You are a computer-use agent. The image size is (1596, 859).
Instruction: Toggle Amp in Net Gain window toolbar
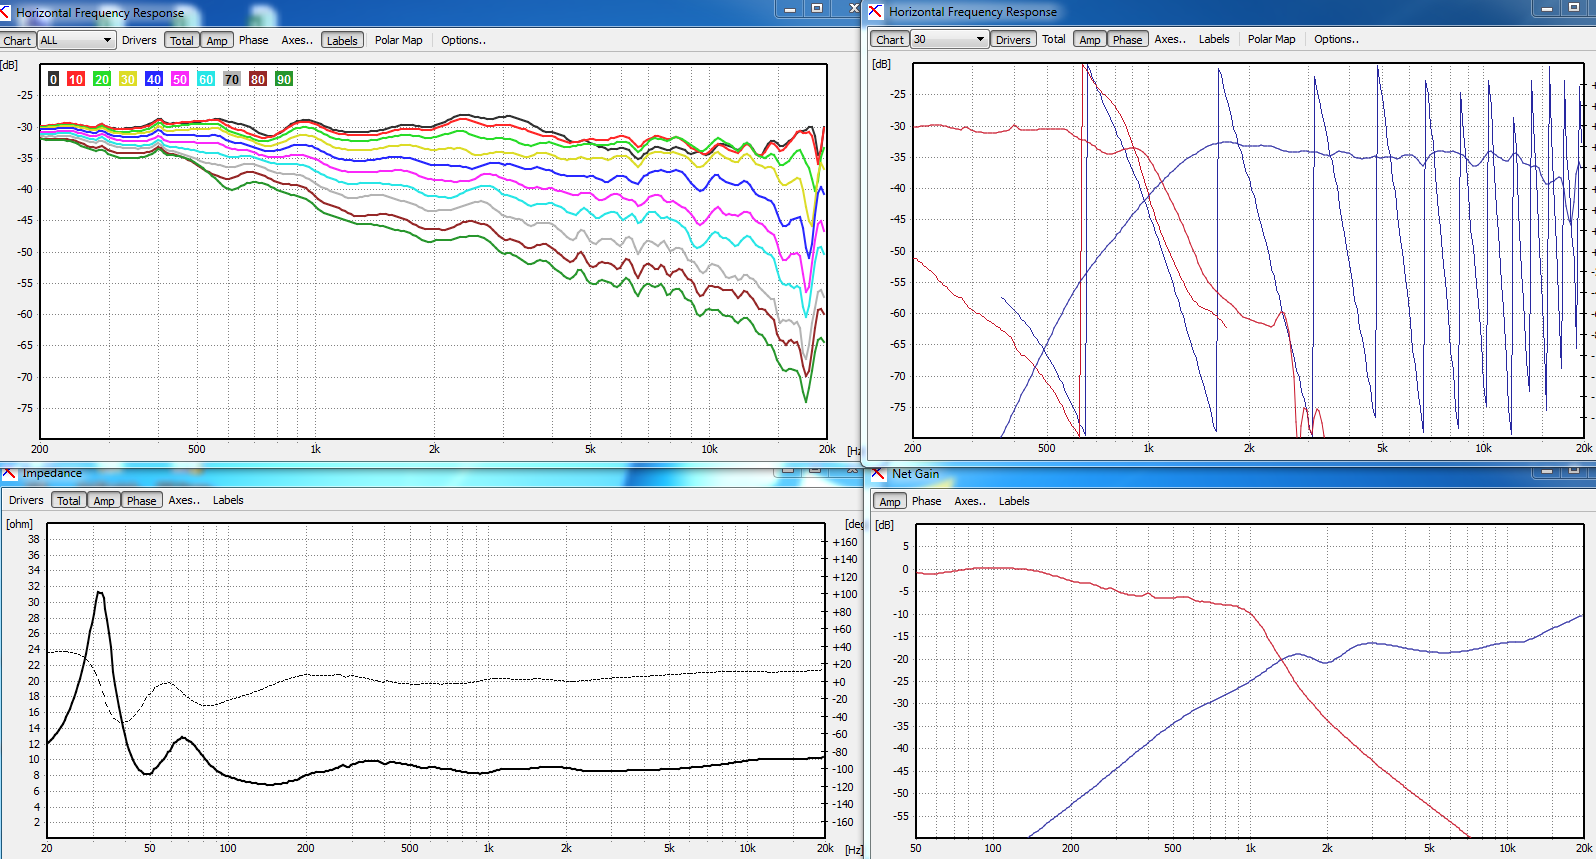889,501
